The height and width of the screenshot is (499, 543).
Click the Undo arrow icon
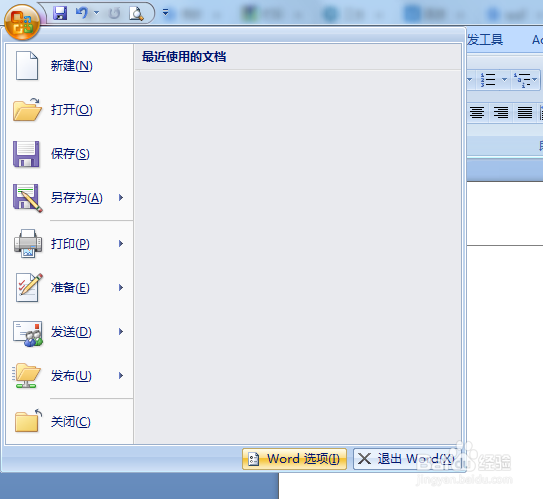tap(82, 13)
